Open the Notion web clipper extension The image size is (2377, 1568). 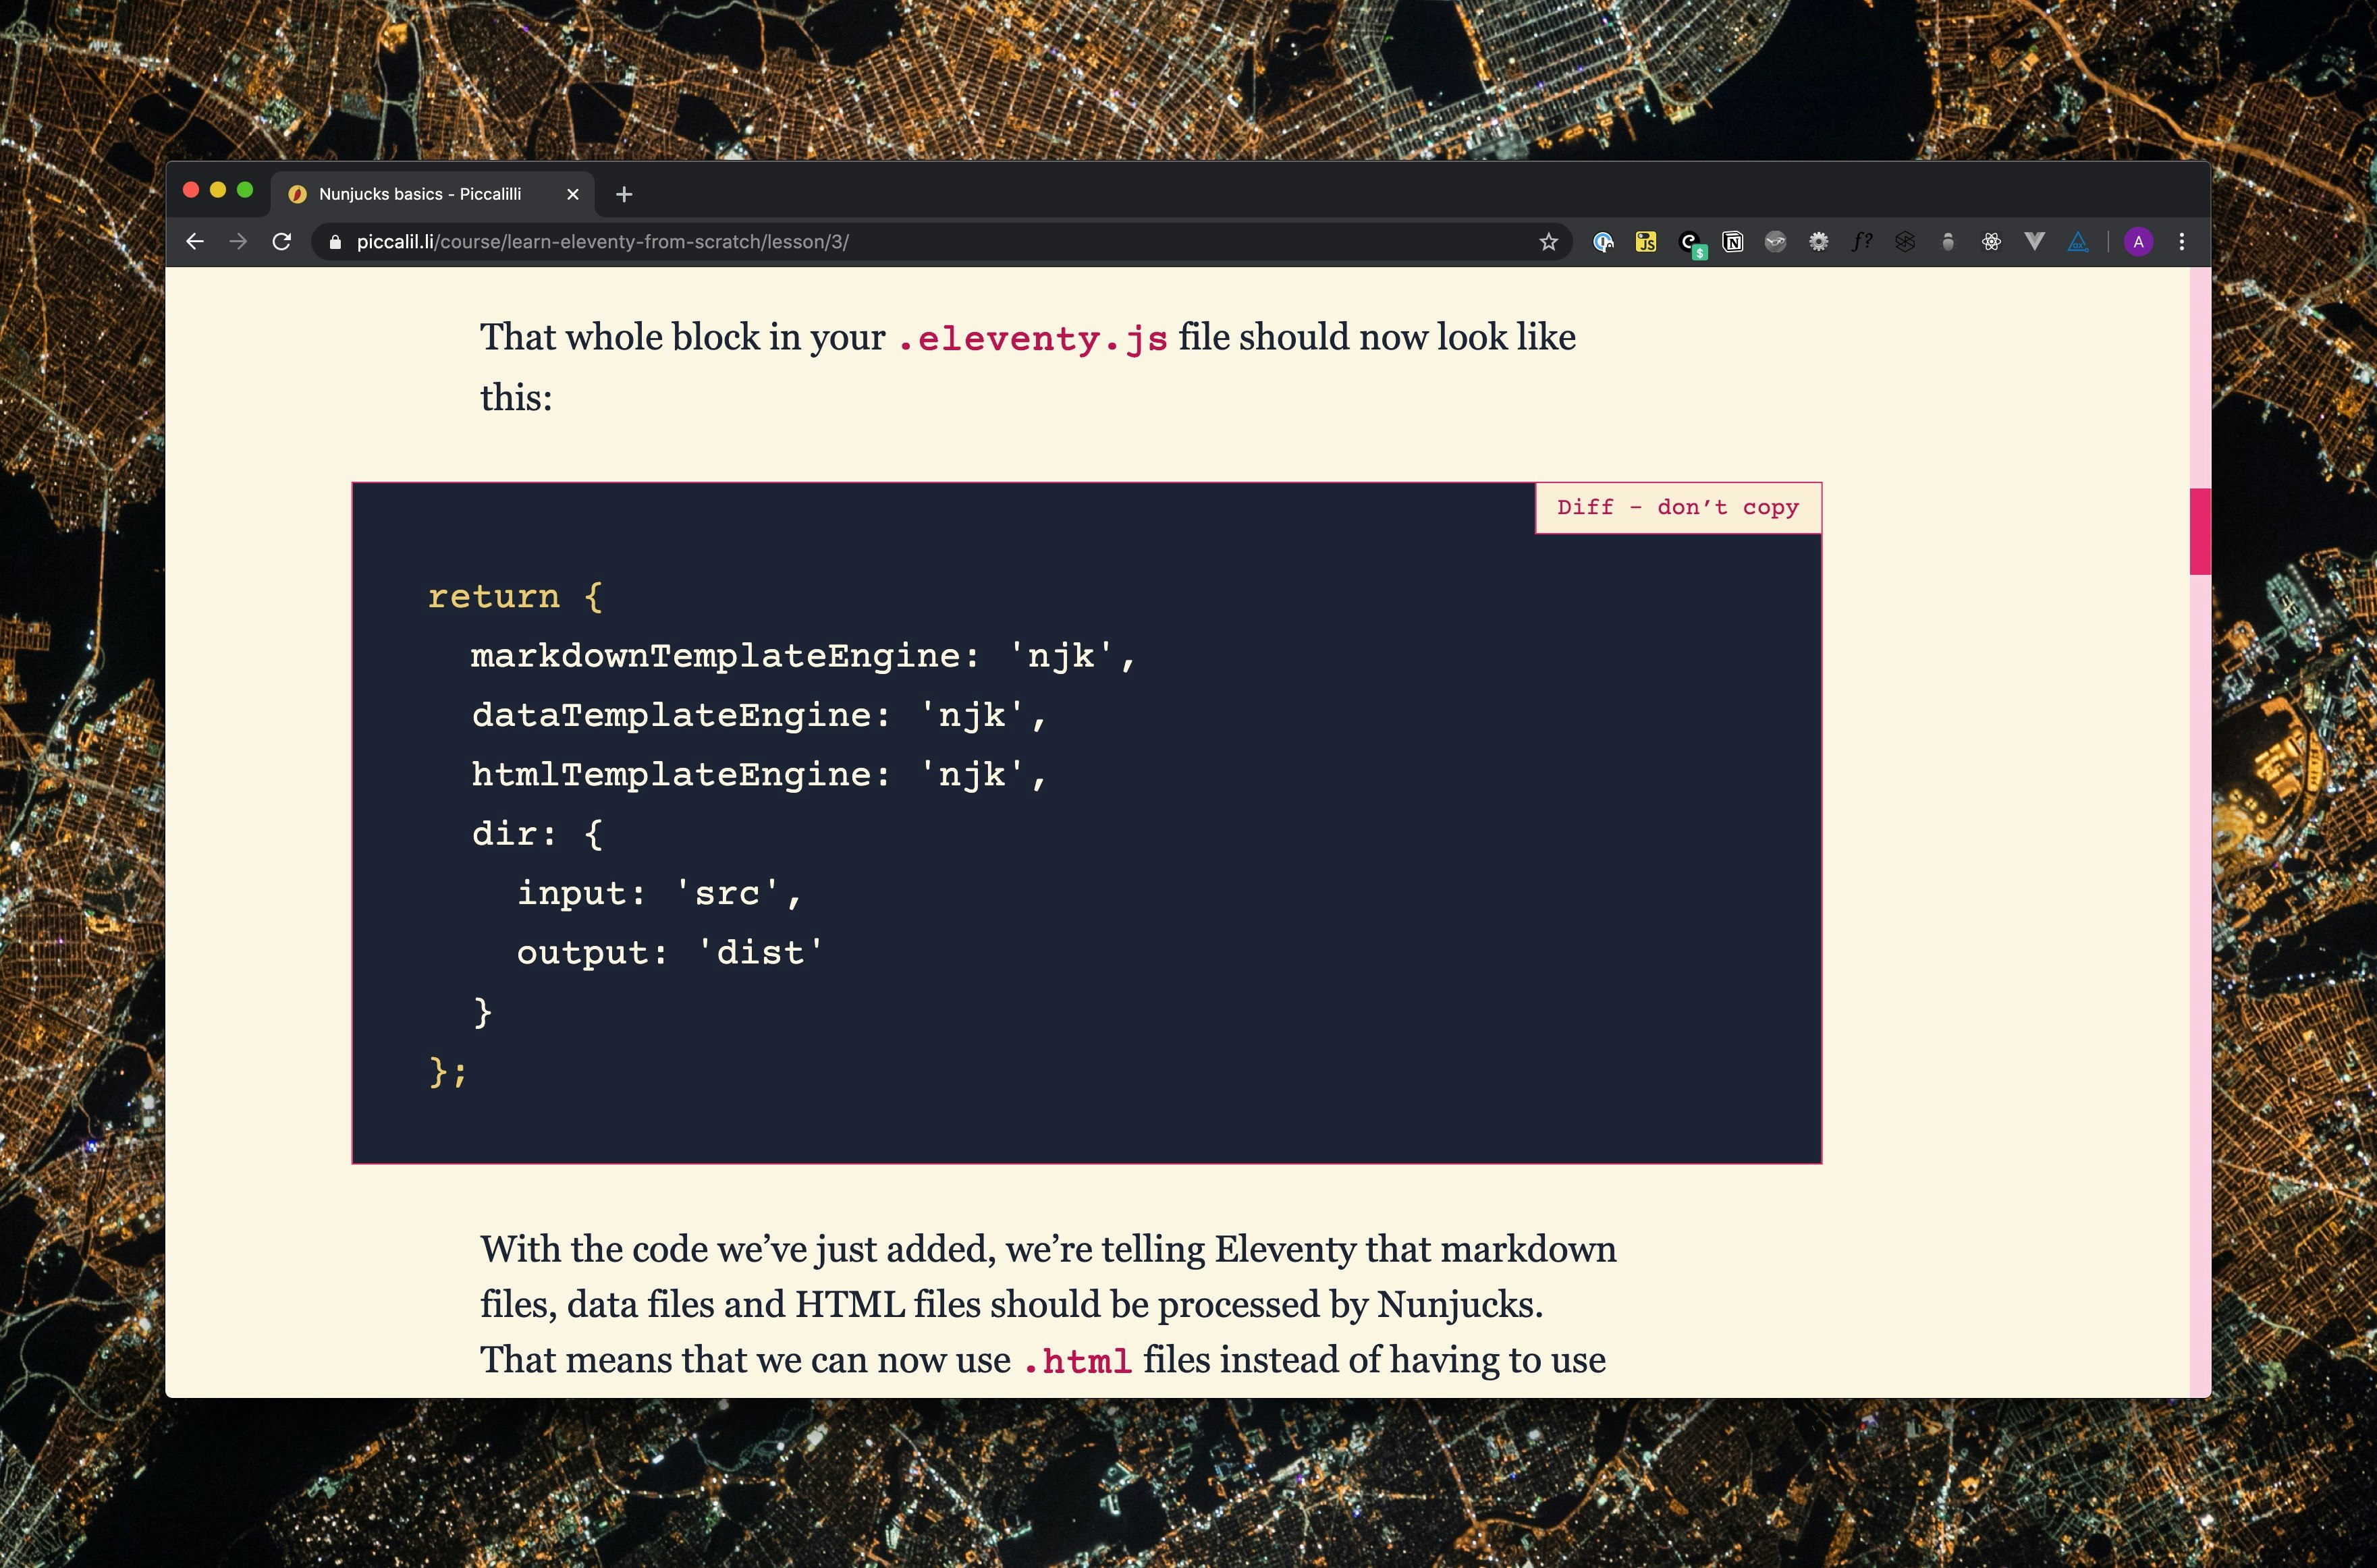coord(1733,241)
